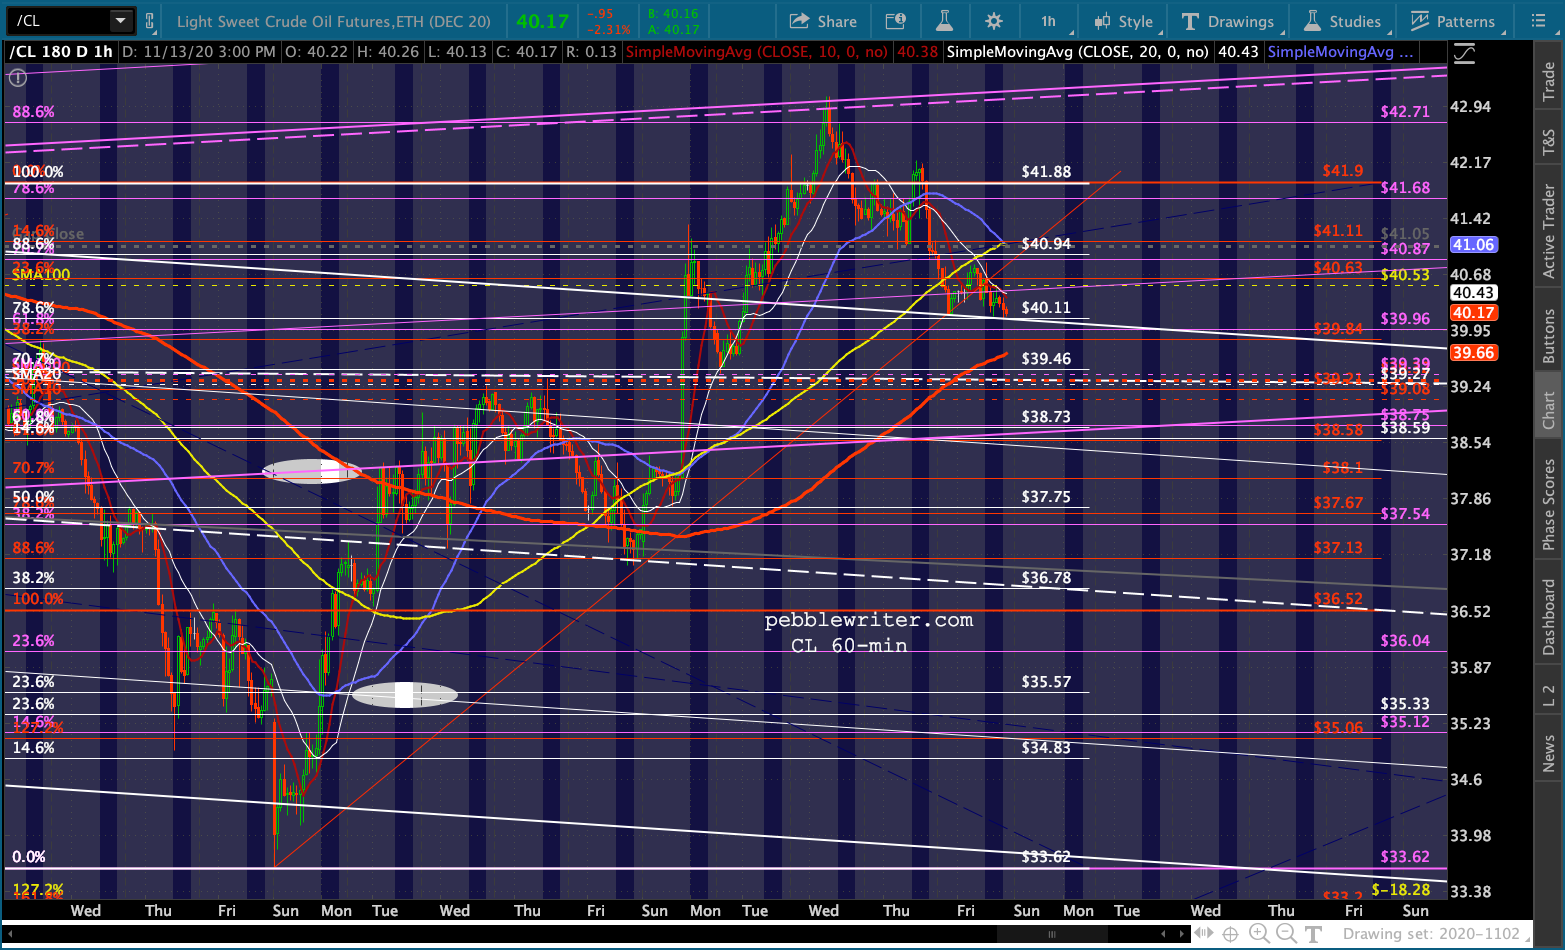The image size is (1565, 950).
Task: Open chart settings gear icon
Action: pyautogui.click(x=993, y=21)
